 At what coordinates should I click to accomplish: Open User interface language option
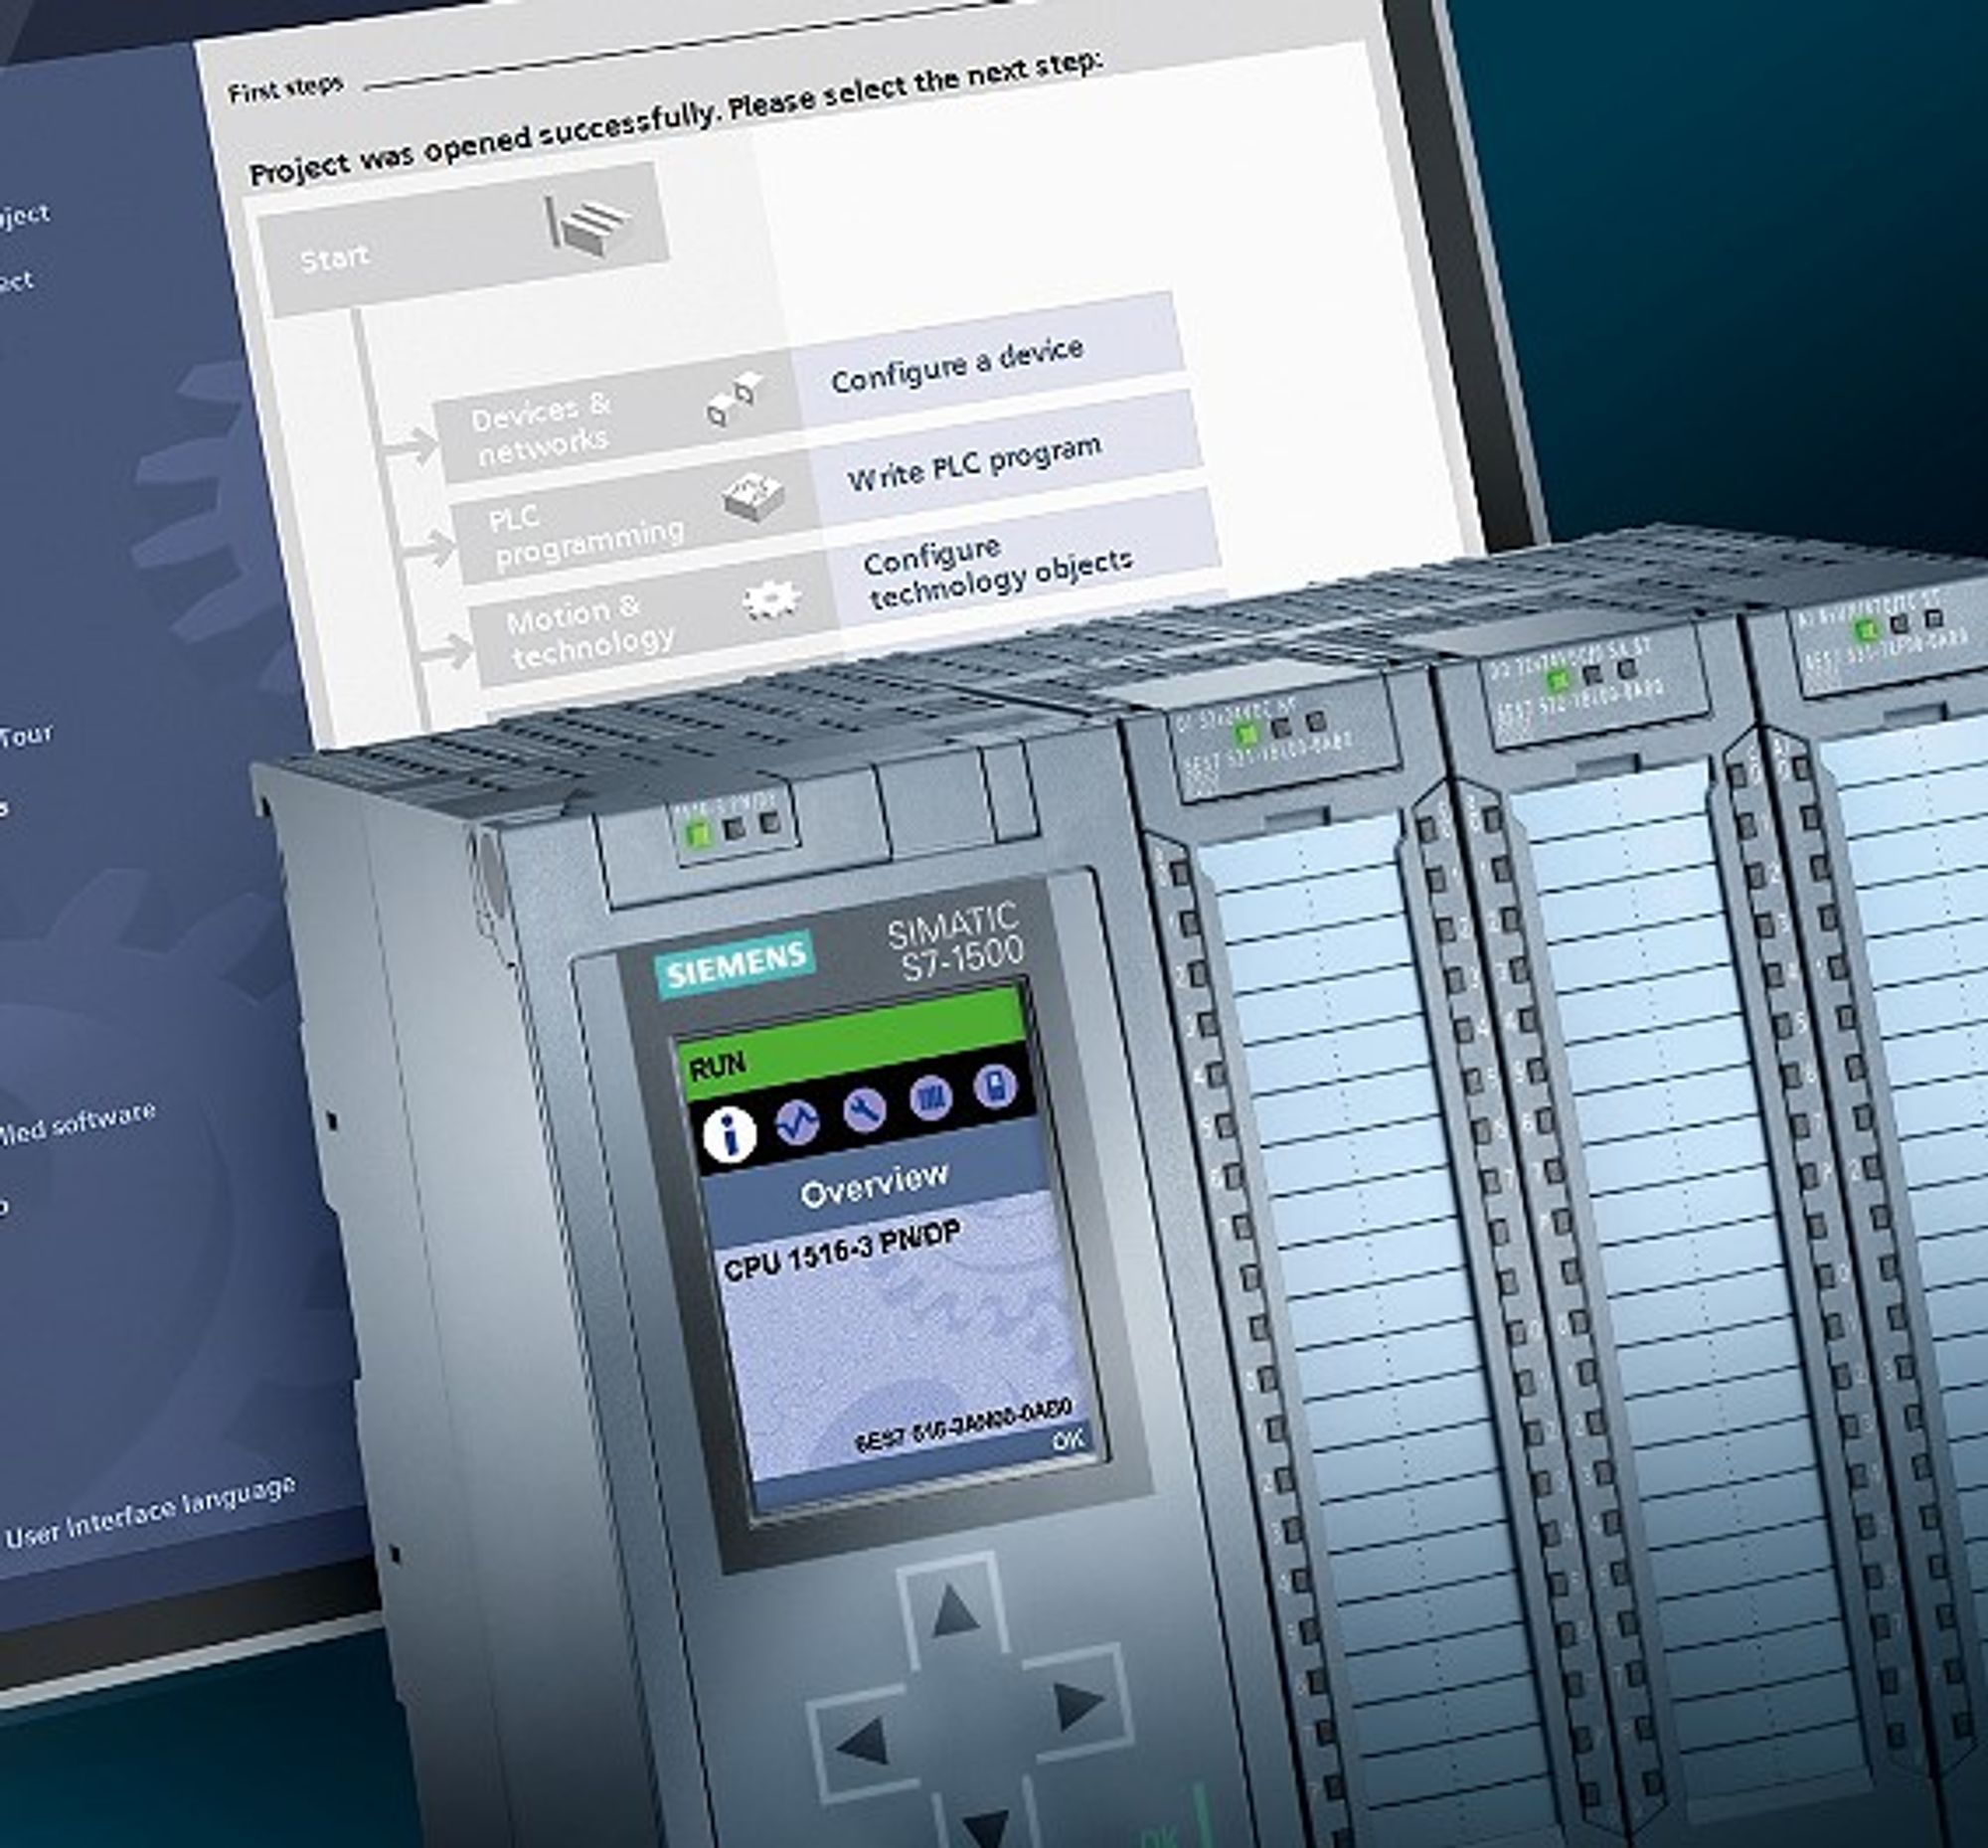point(150,1512)
